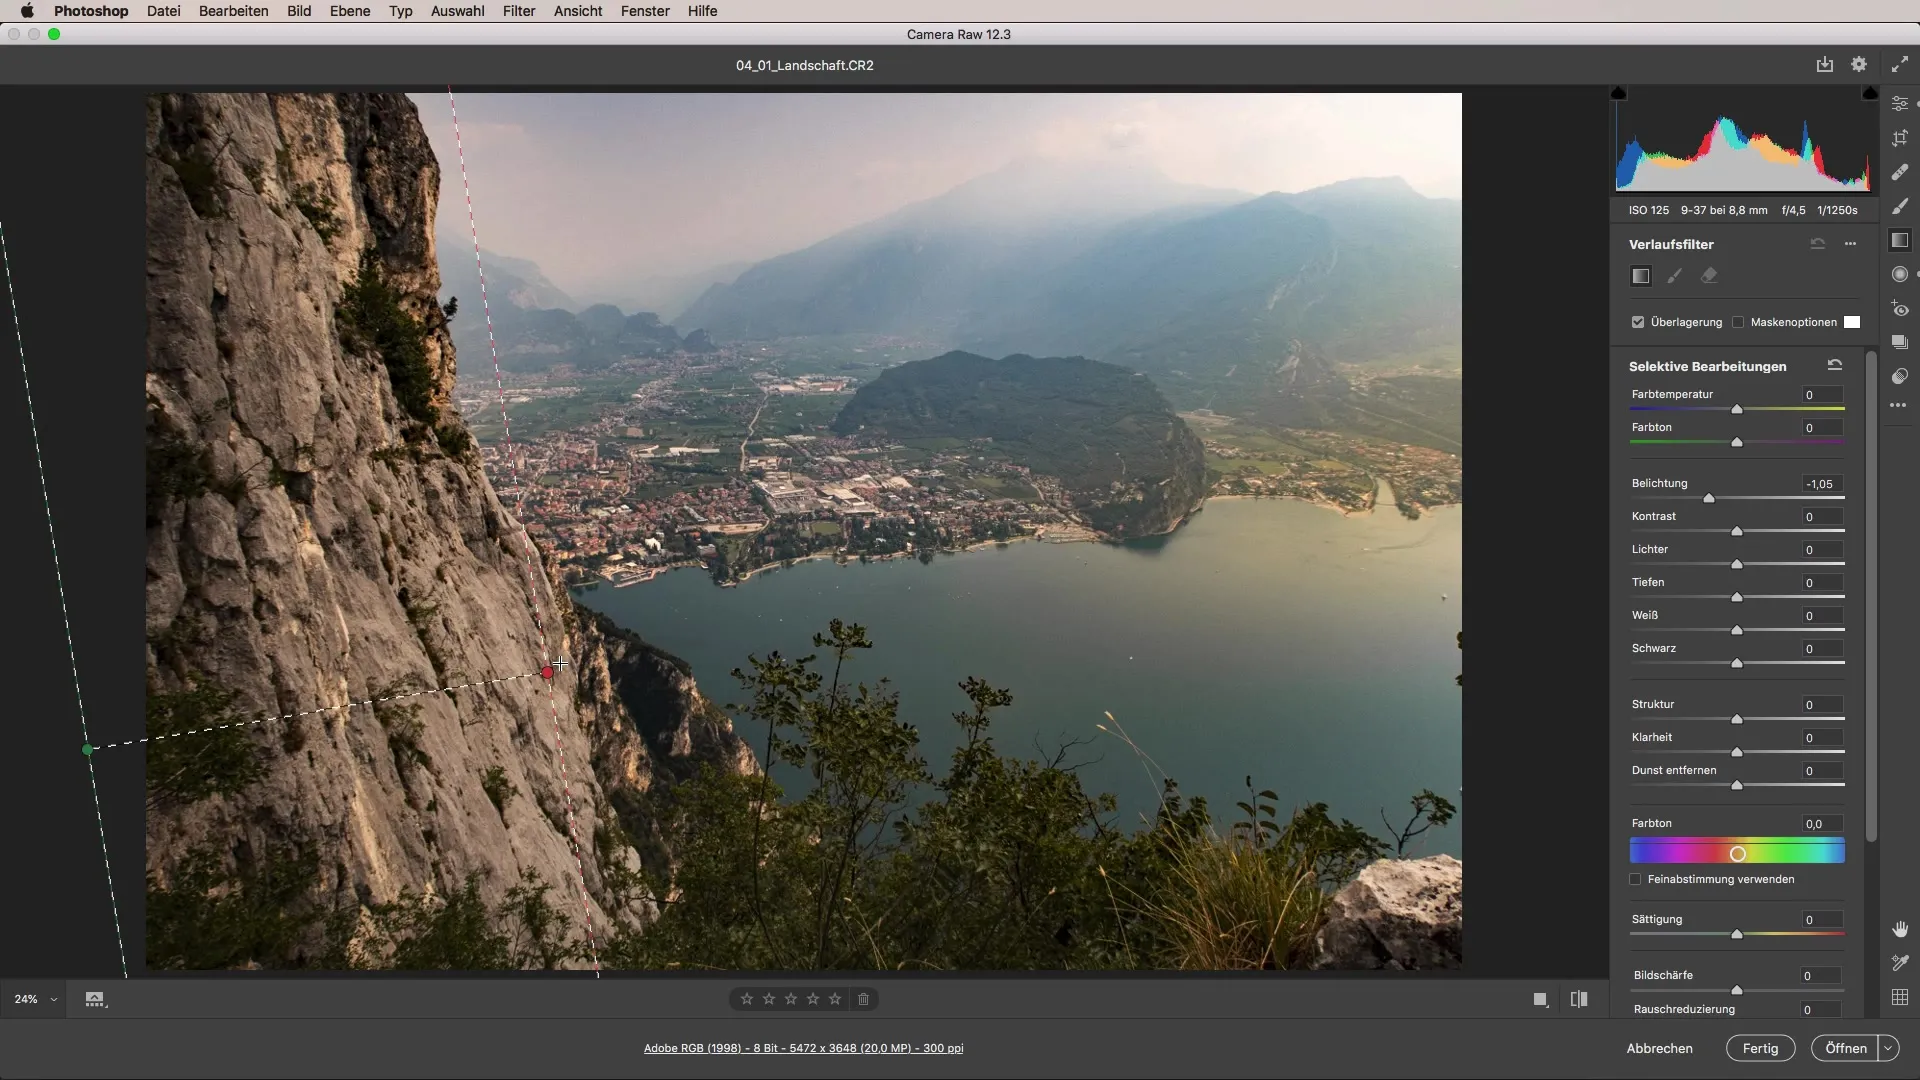Click the Sättigung slider handle
Viewport: 1920px width, 1080px height.
click(x=1737, y=934)
